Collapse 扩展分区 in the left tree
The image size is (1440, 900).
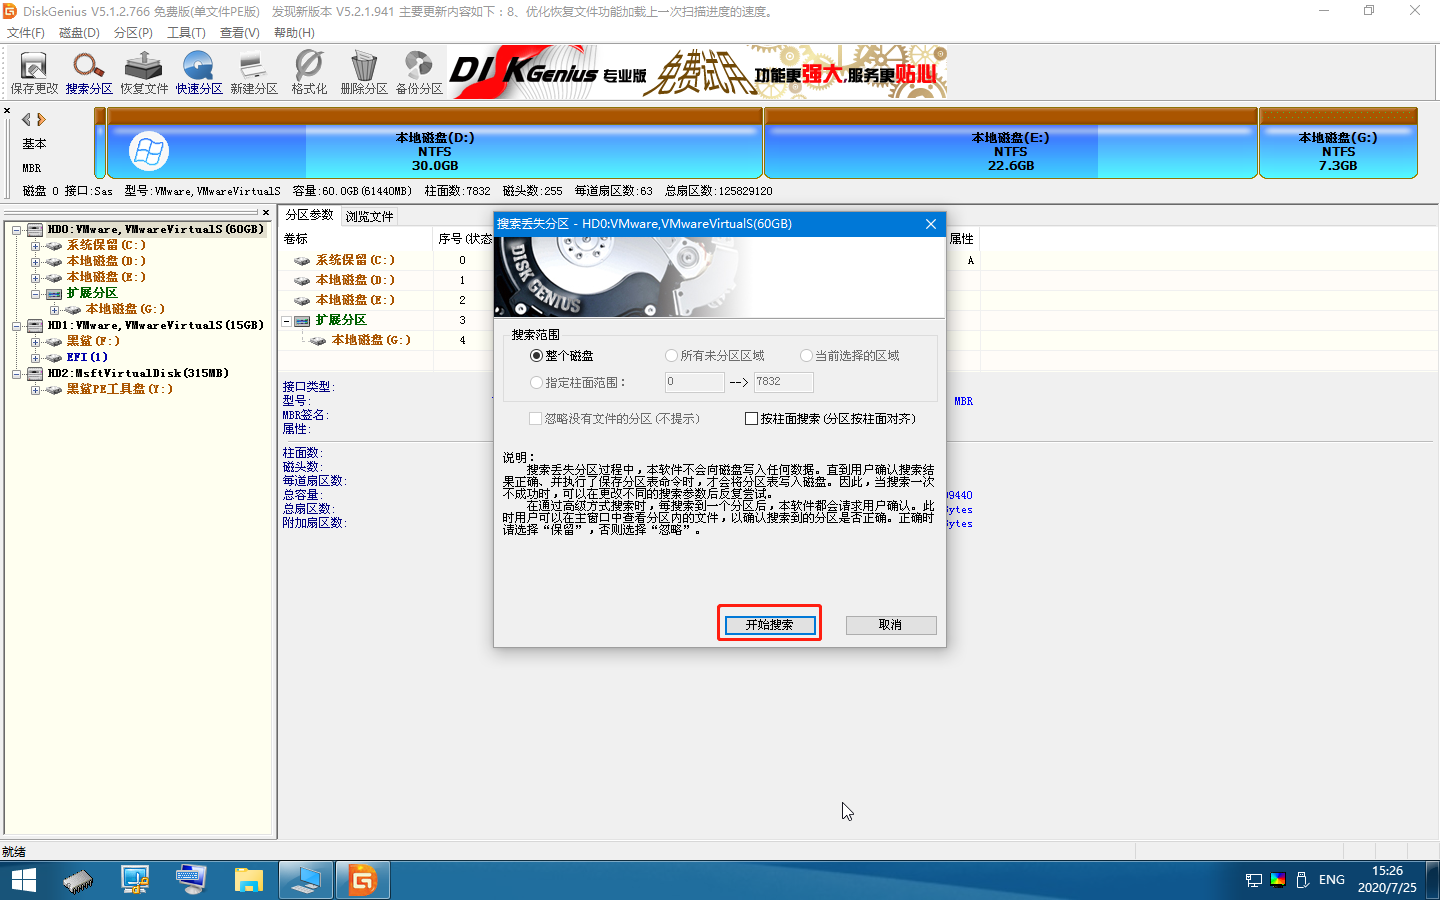click(35, 294)
